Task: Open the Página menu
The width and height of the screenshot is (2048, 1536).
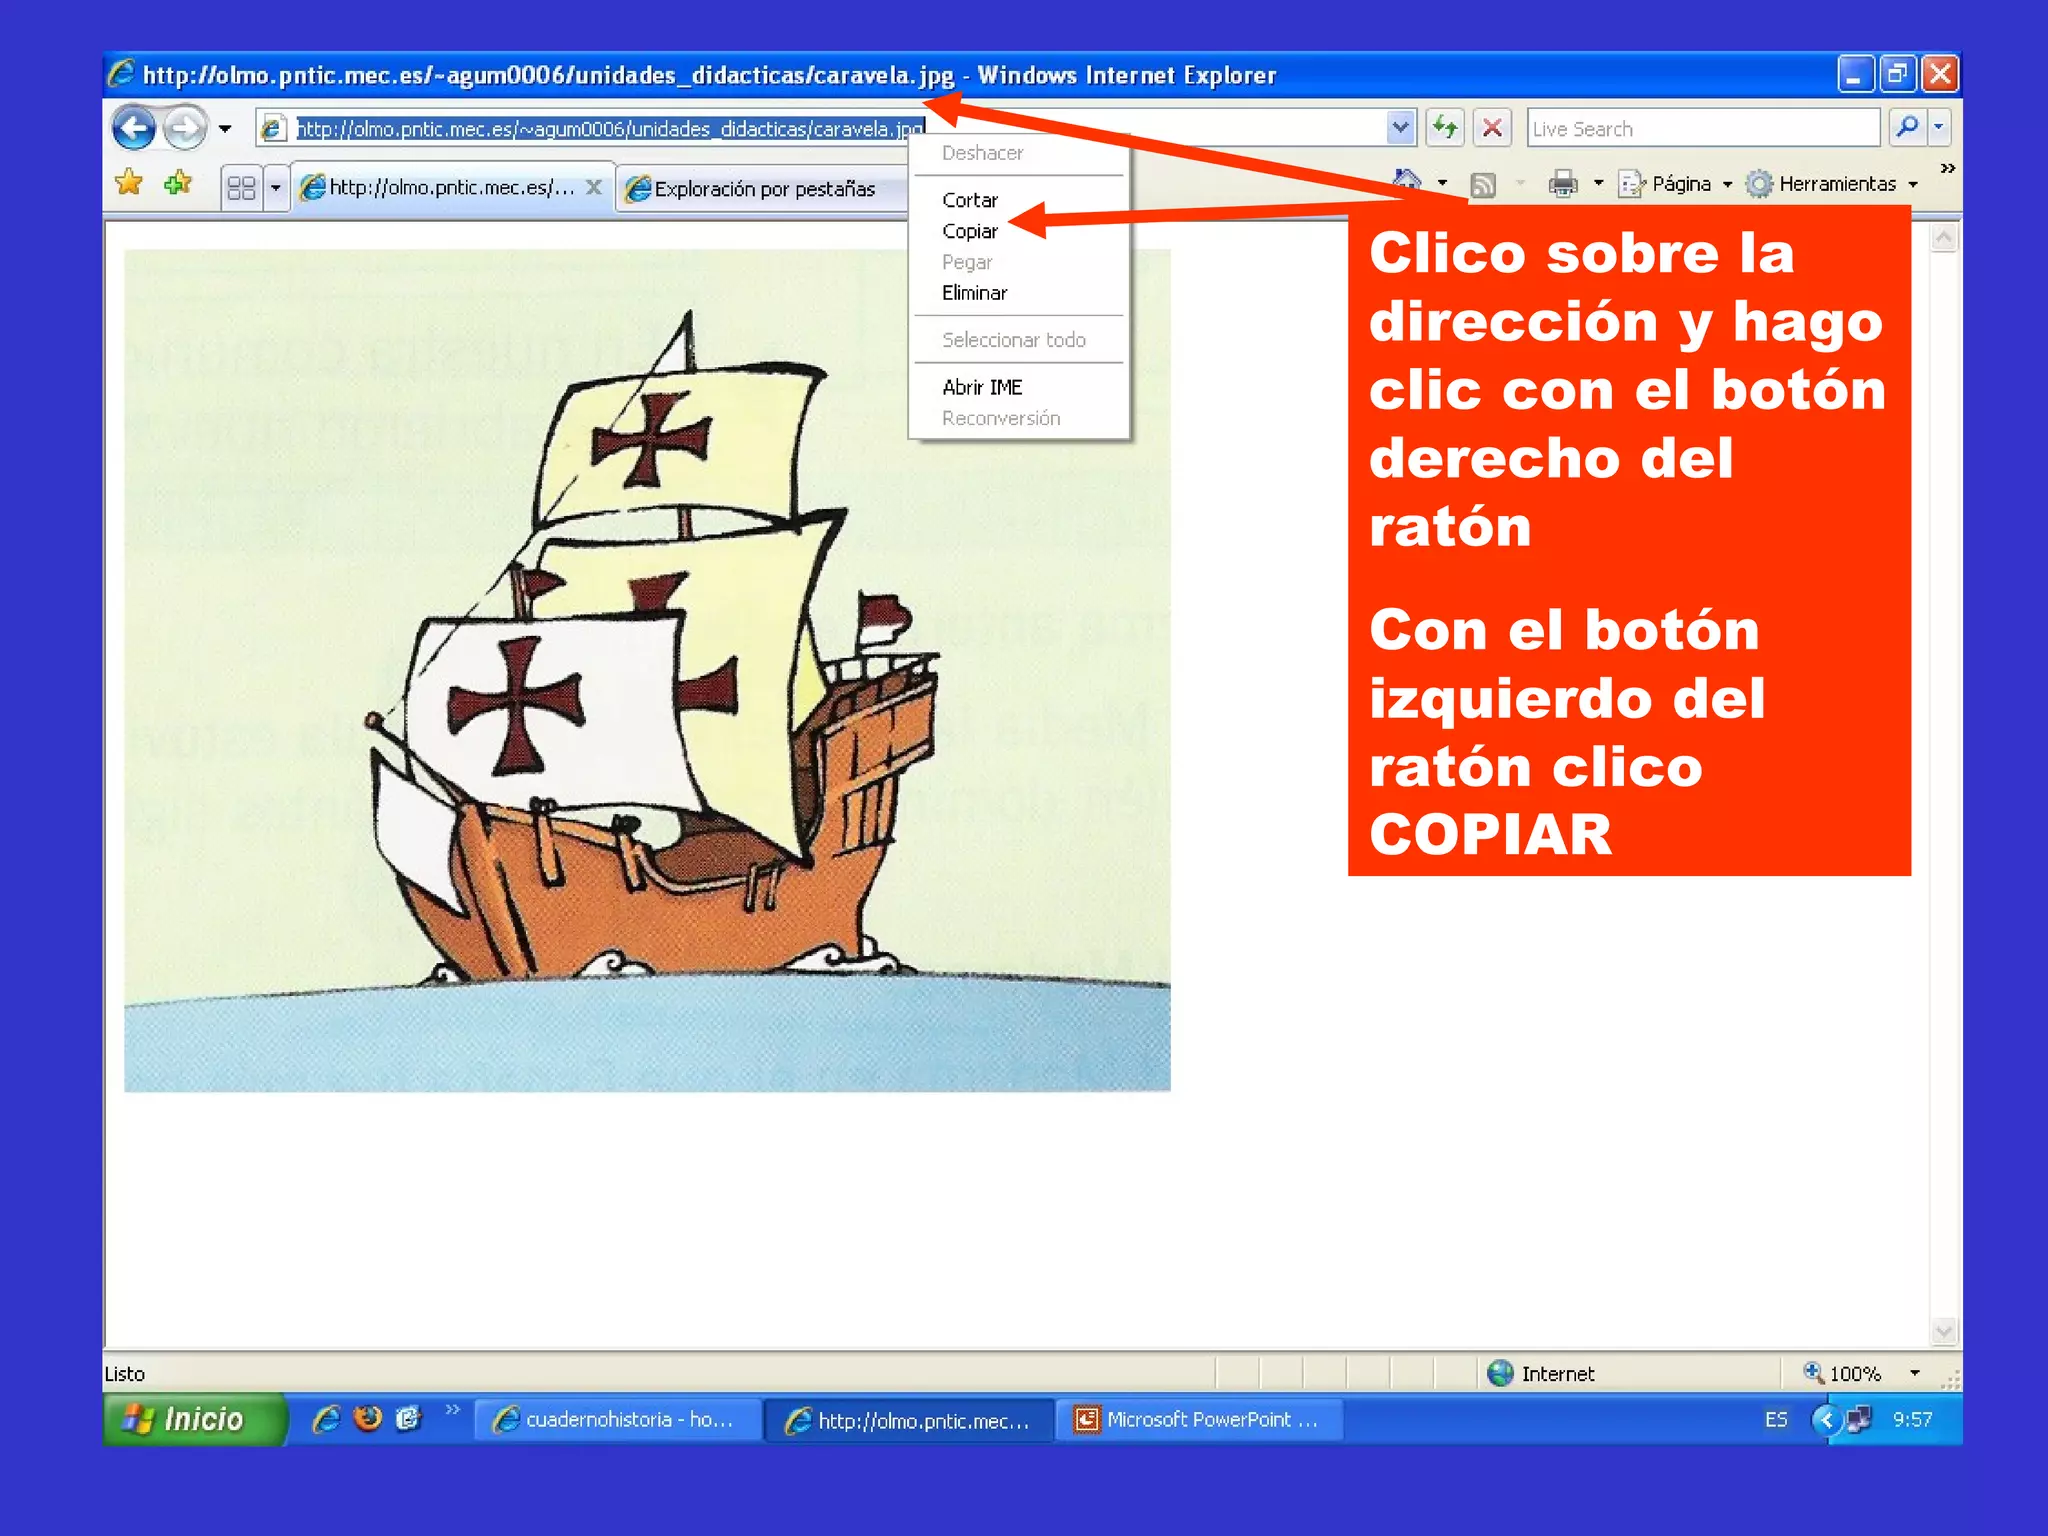Action: click(1675, 184)
